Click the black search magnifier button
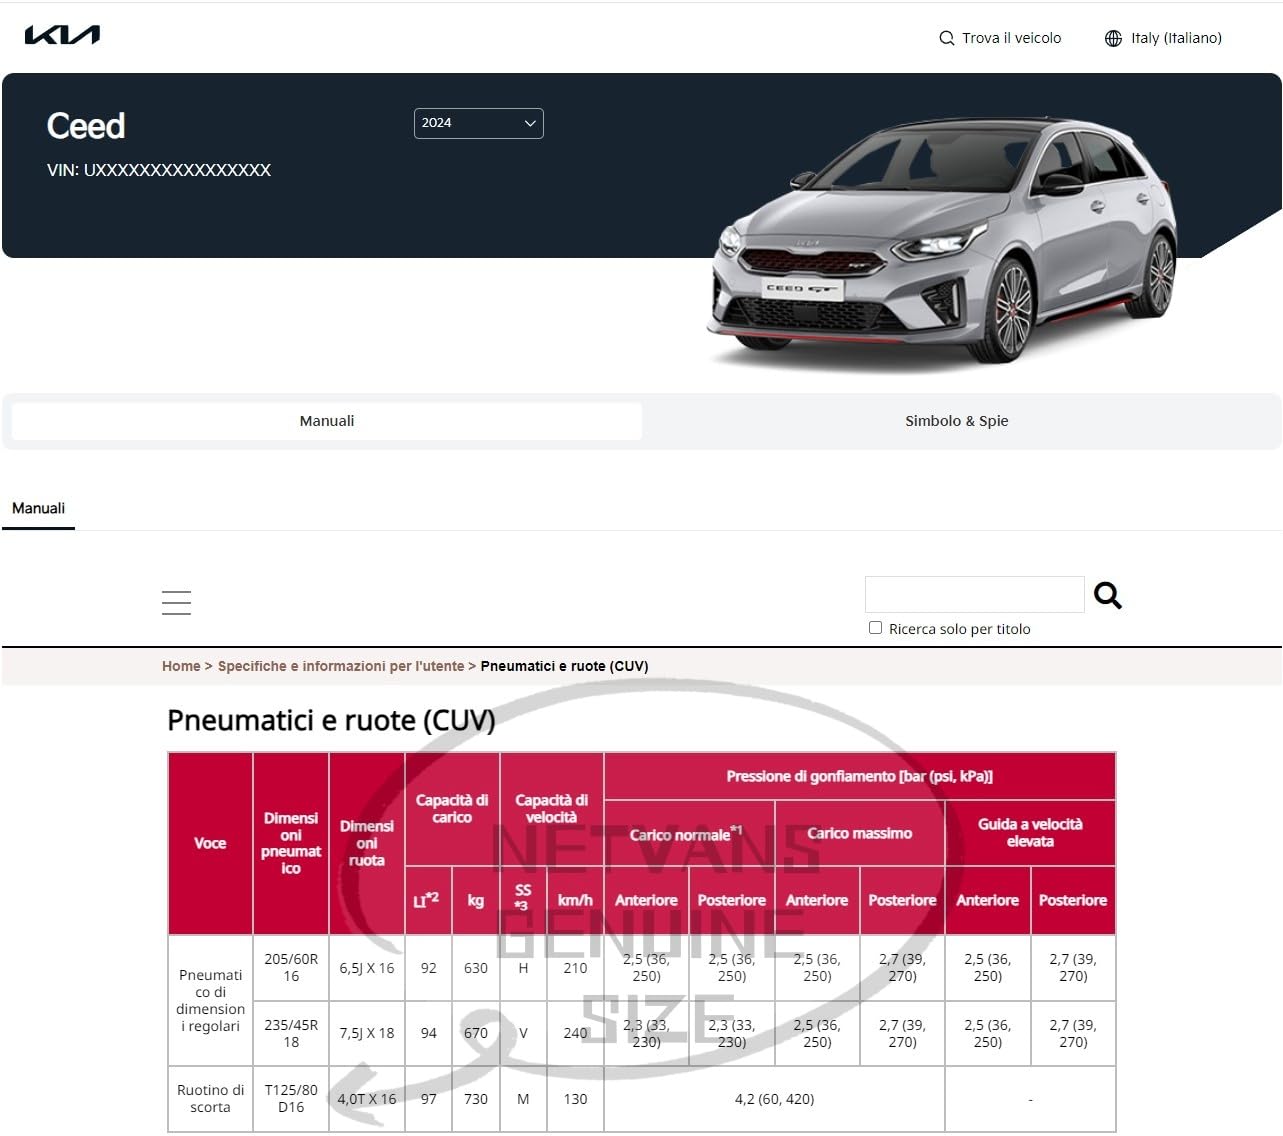The image size is (1283, 1136). [1108, 595]
